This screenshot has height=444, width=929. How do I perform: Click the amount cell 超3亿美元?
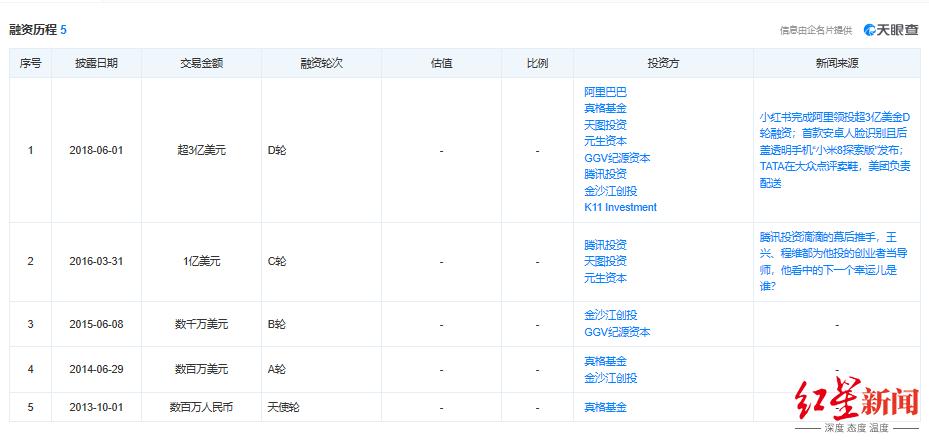coord(201,151)
